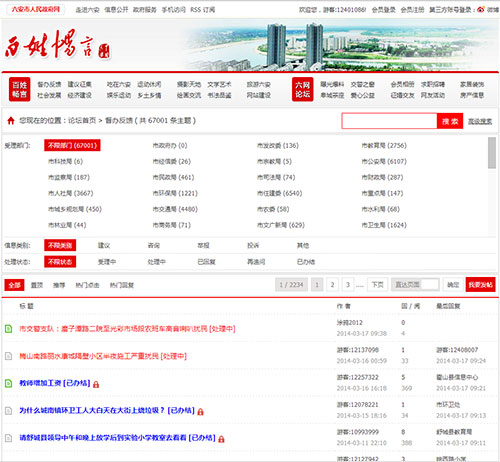Click the 确定 jump confirm button

pyautogui.click(x=453, y=285)
